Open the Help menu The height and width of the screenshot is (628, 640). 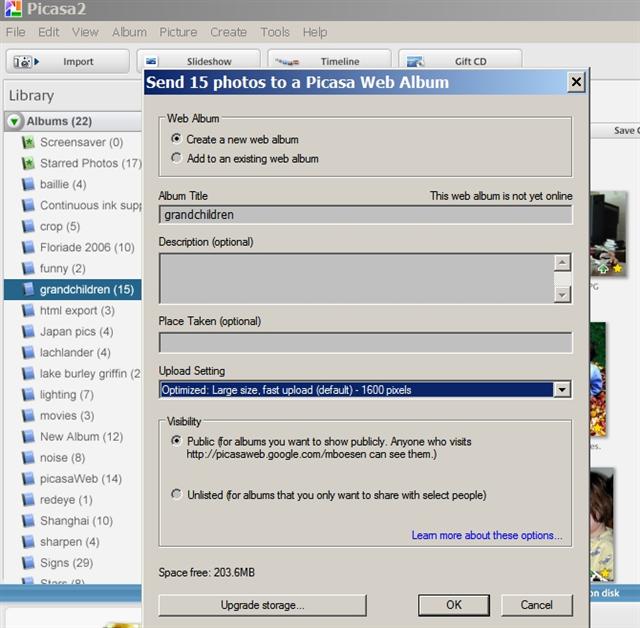click(x=315, y=32)
